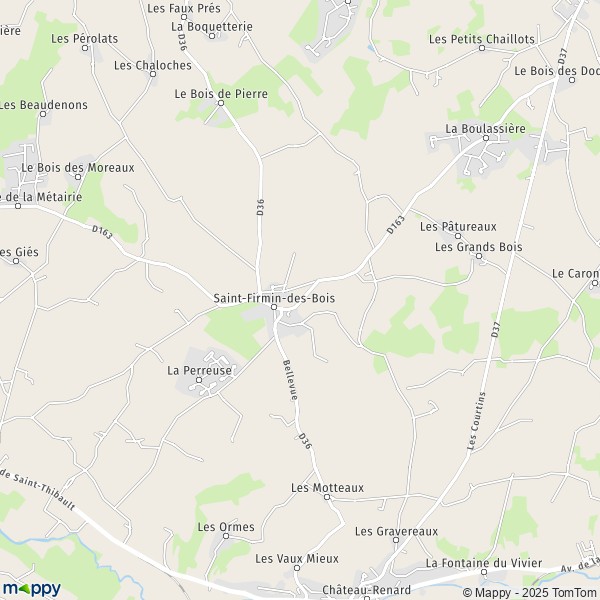The width and height of the screenshot is (600, 600).
Task: Open the Mappy TomTom copyright notice
Action: (529, 592)
